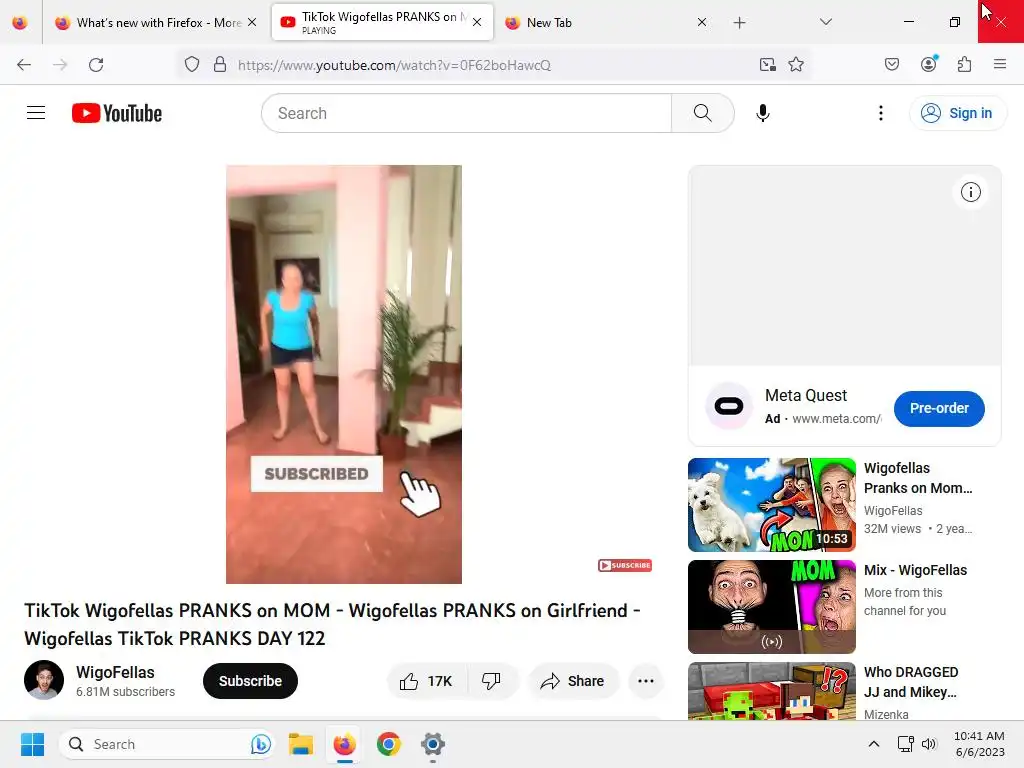Click the browser forward arrow
This screenshot has height=768, width=1024.
[60, 65]
